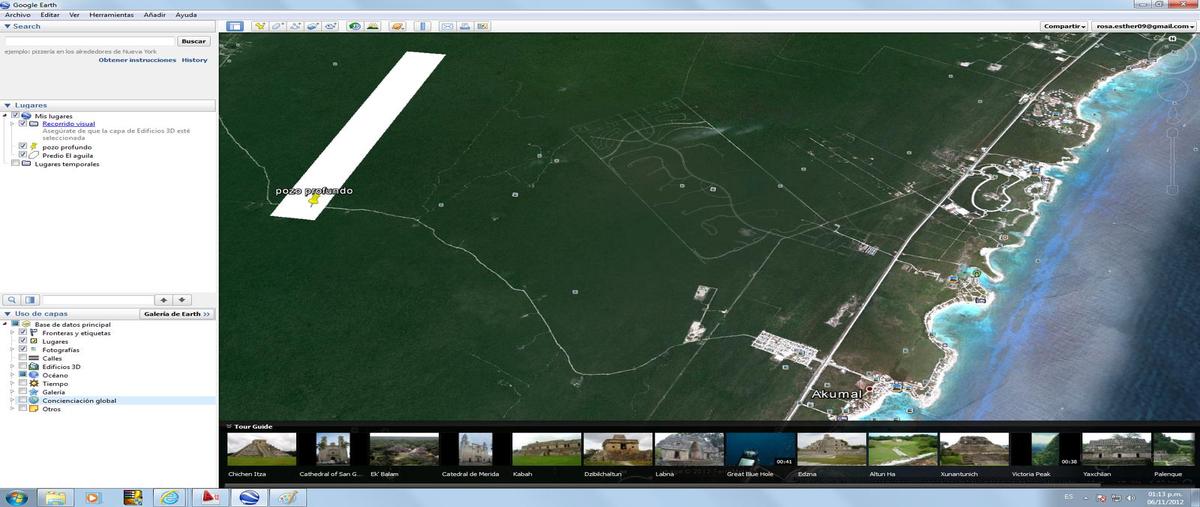Click the add placemark toolbar icon
The image size is (1200, 507).
[x=260, y=26]
